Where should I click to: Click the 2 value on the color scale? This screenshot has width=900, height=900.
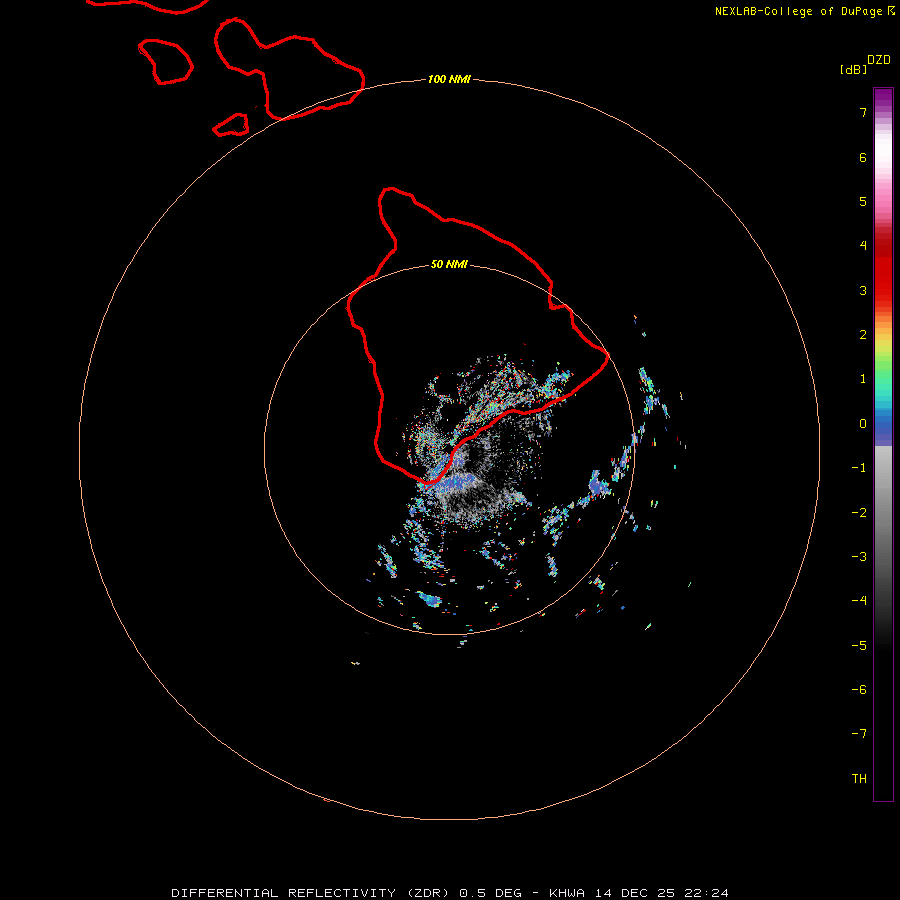(863, 335)
